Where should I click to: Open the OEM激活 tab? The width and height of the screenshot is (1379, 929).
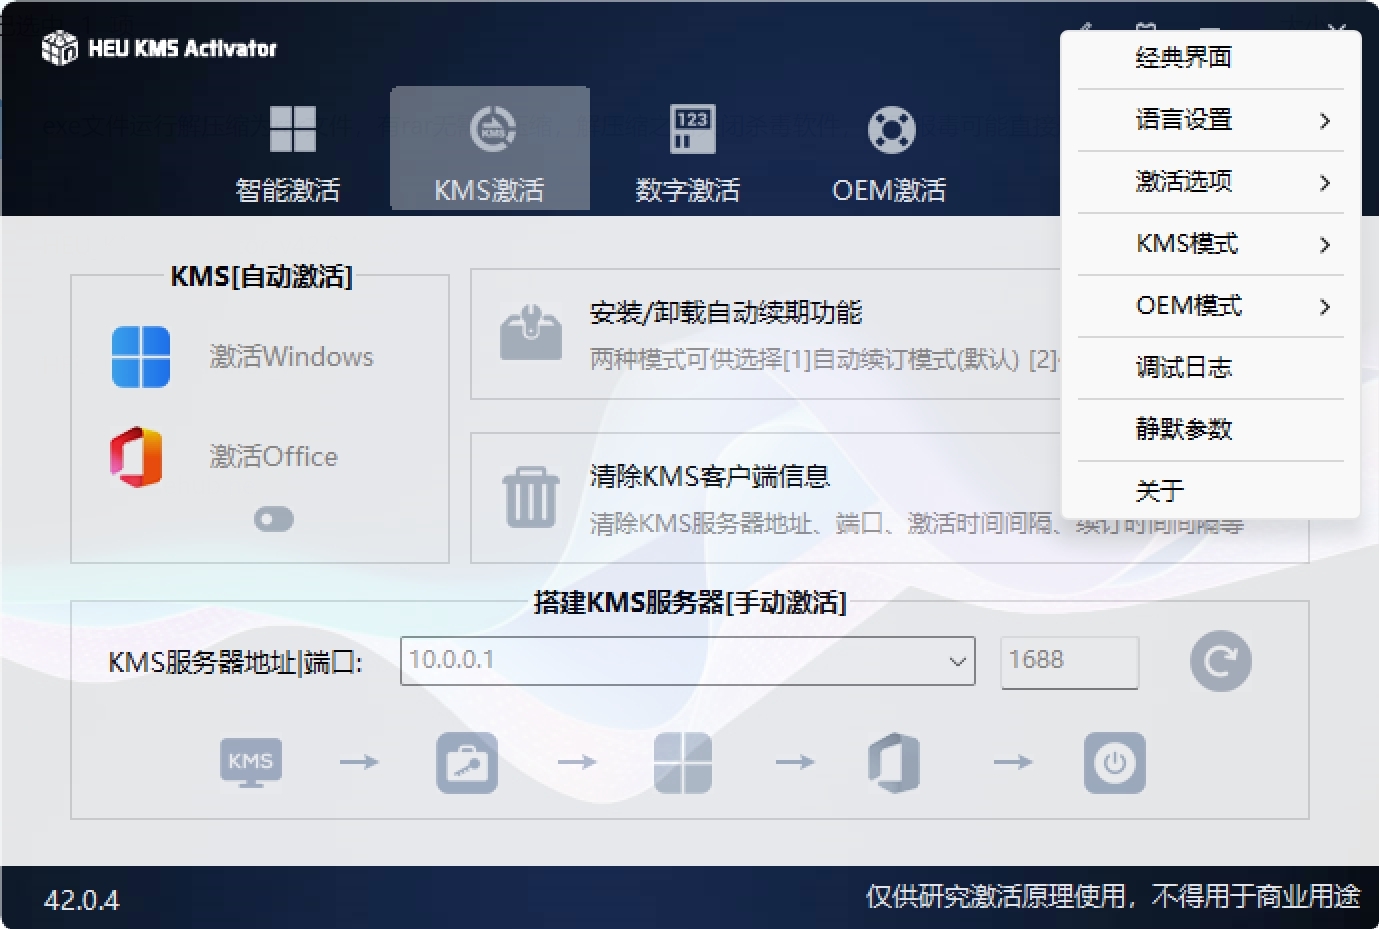pyautogui.click(x=889, y=152)
